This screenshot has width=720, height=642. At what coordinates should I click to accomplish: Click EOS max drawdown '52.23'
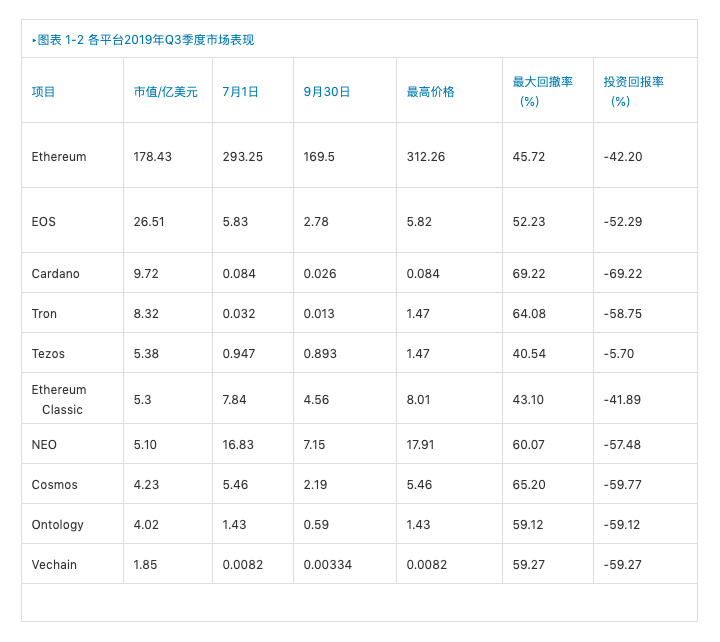point(529,222)
